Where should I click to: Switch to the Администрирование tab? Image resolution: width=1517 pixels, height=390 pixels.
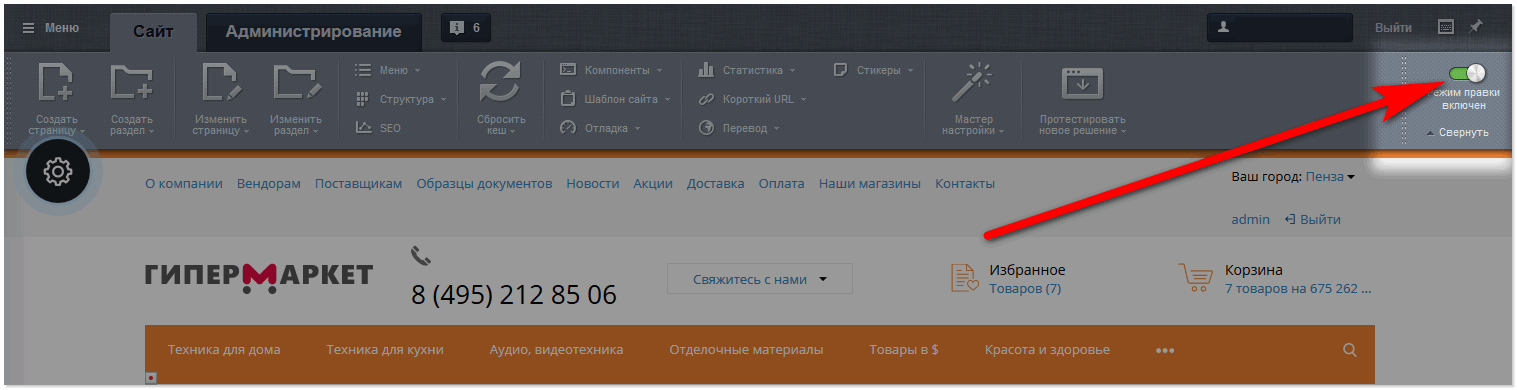tap(313, 31)
